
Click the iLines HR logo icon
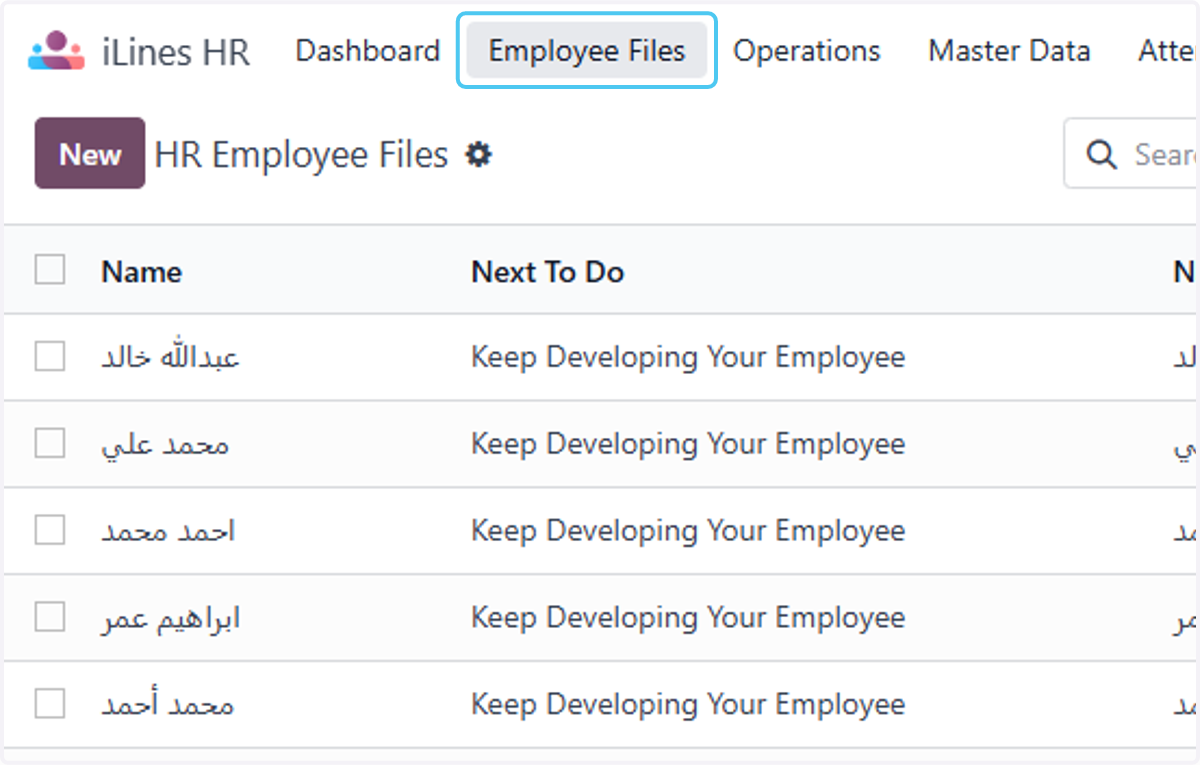(x=56, y=51)
